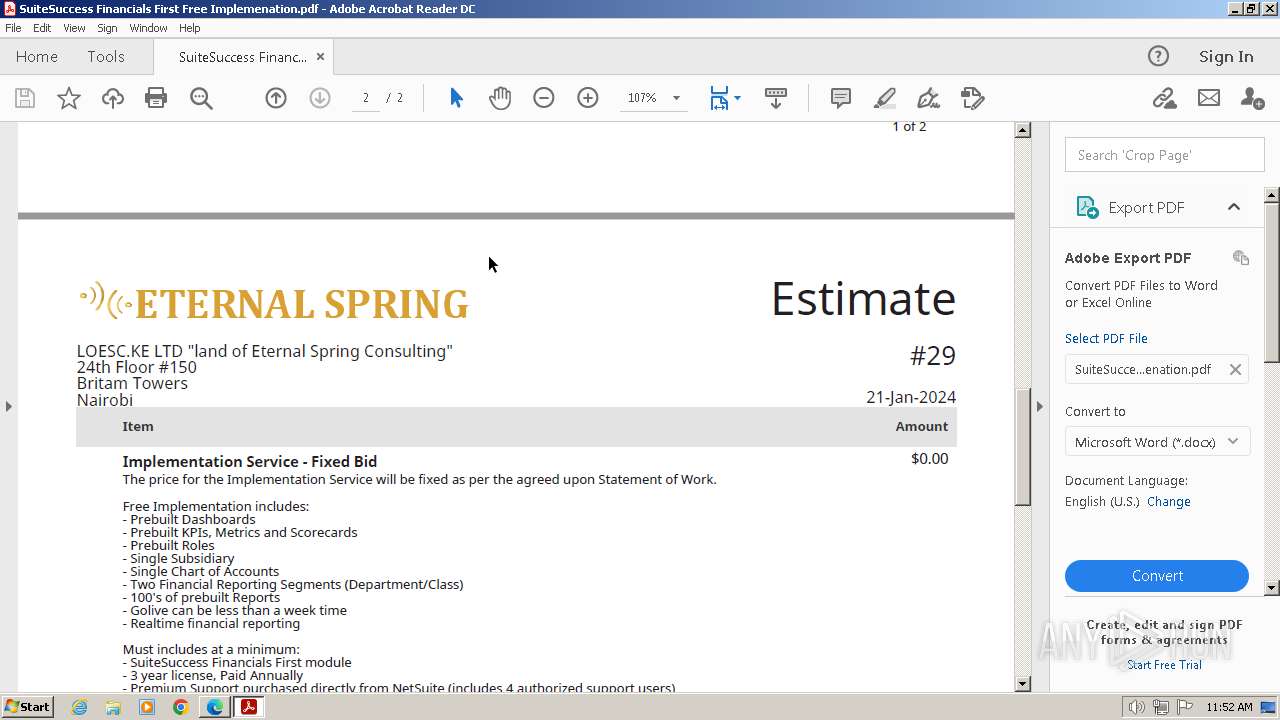Share a link to the file

pos(1164,98)
